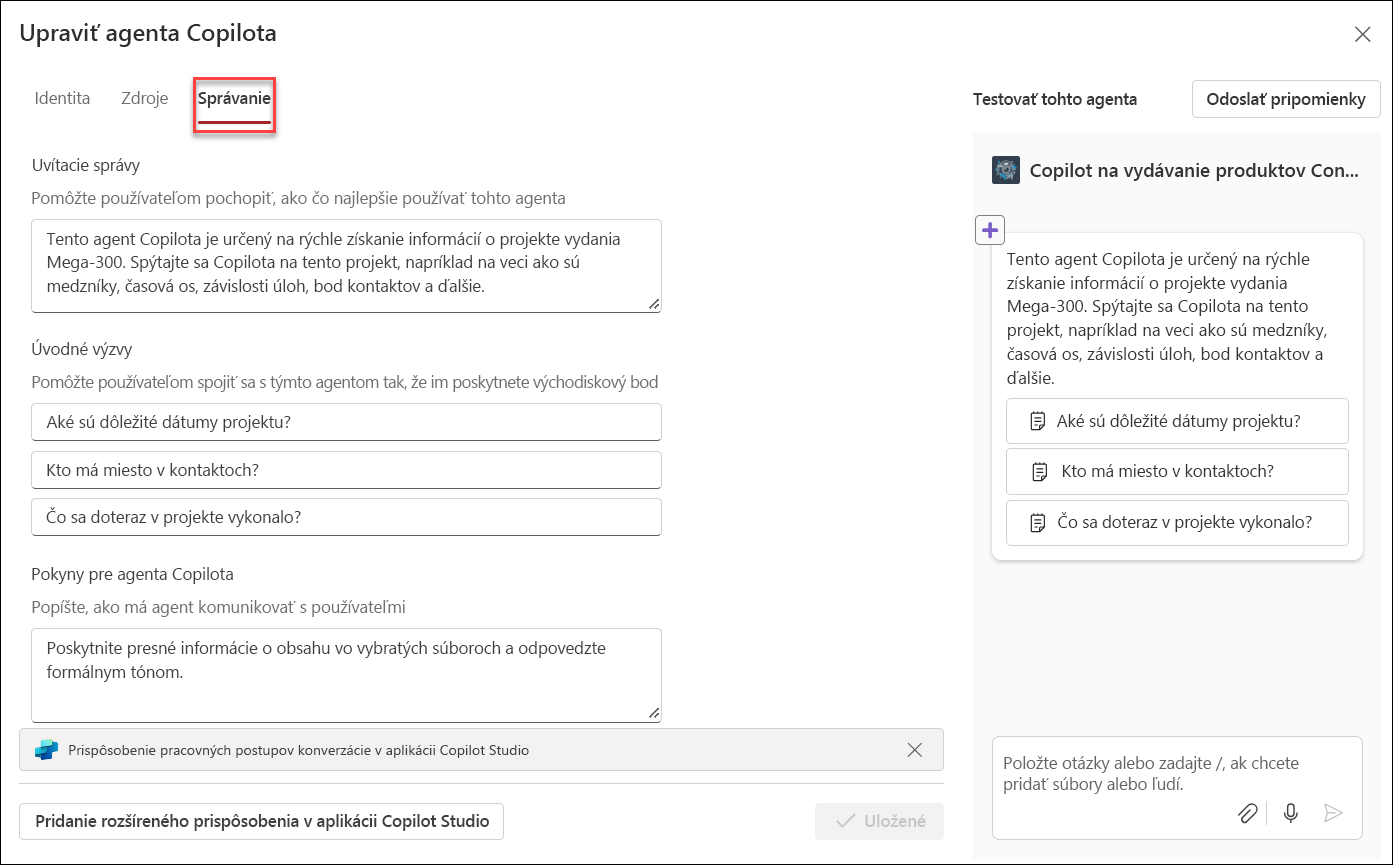Click the 'Uvítacie správy' heading

86,165
